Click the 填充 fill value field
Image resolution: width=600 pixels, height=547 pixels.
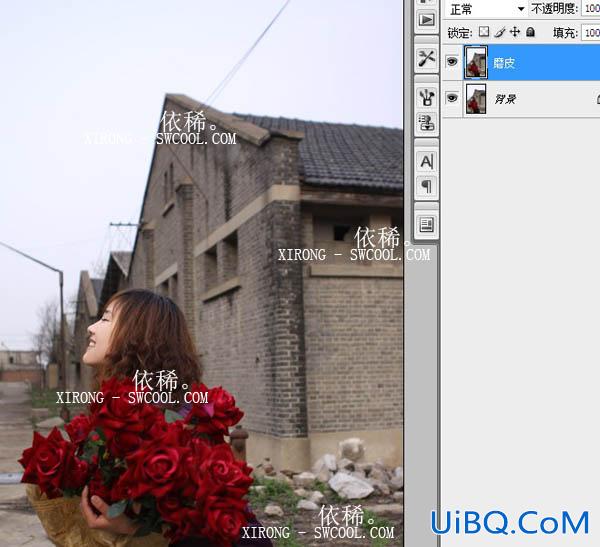(590, 33)
